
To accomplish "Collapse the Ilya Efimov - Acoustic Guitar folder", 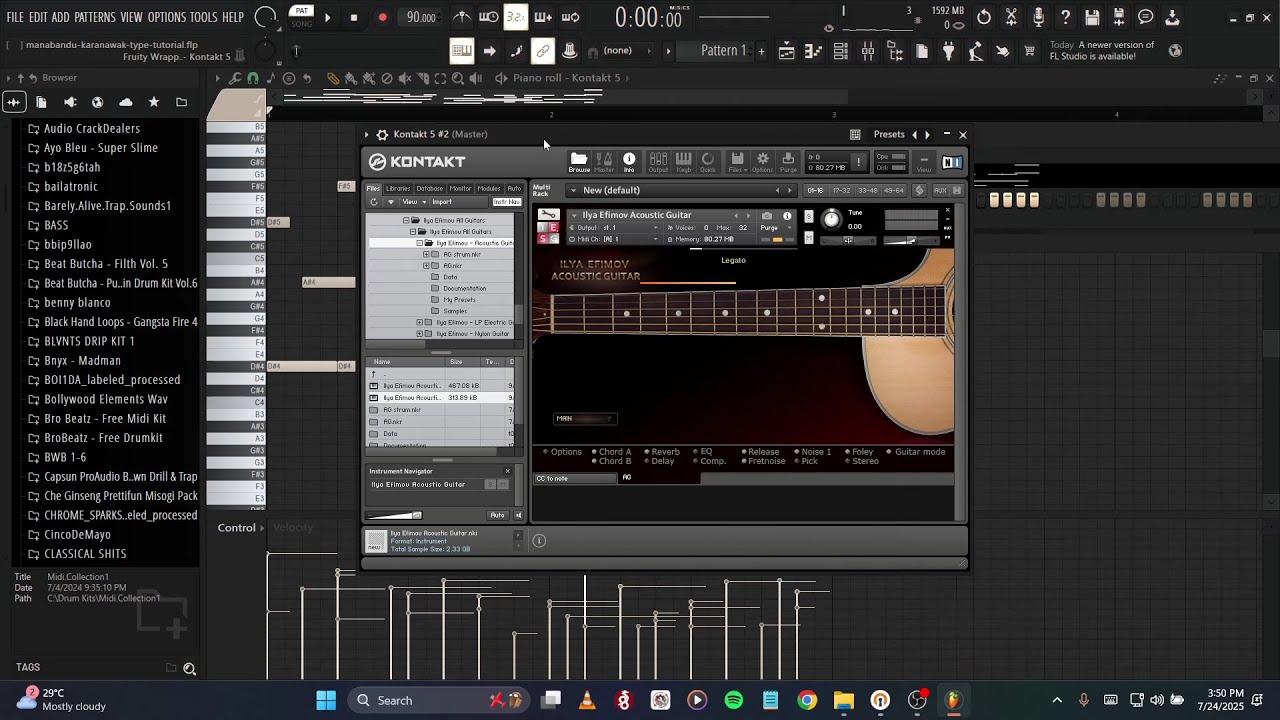I will [x=418, y=243].
